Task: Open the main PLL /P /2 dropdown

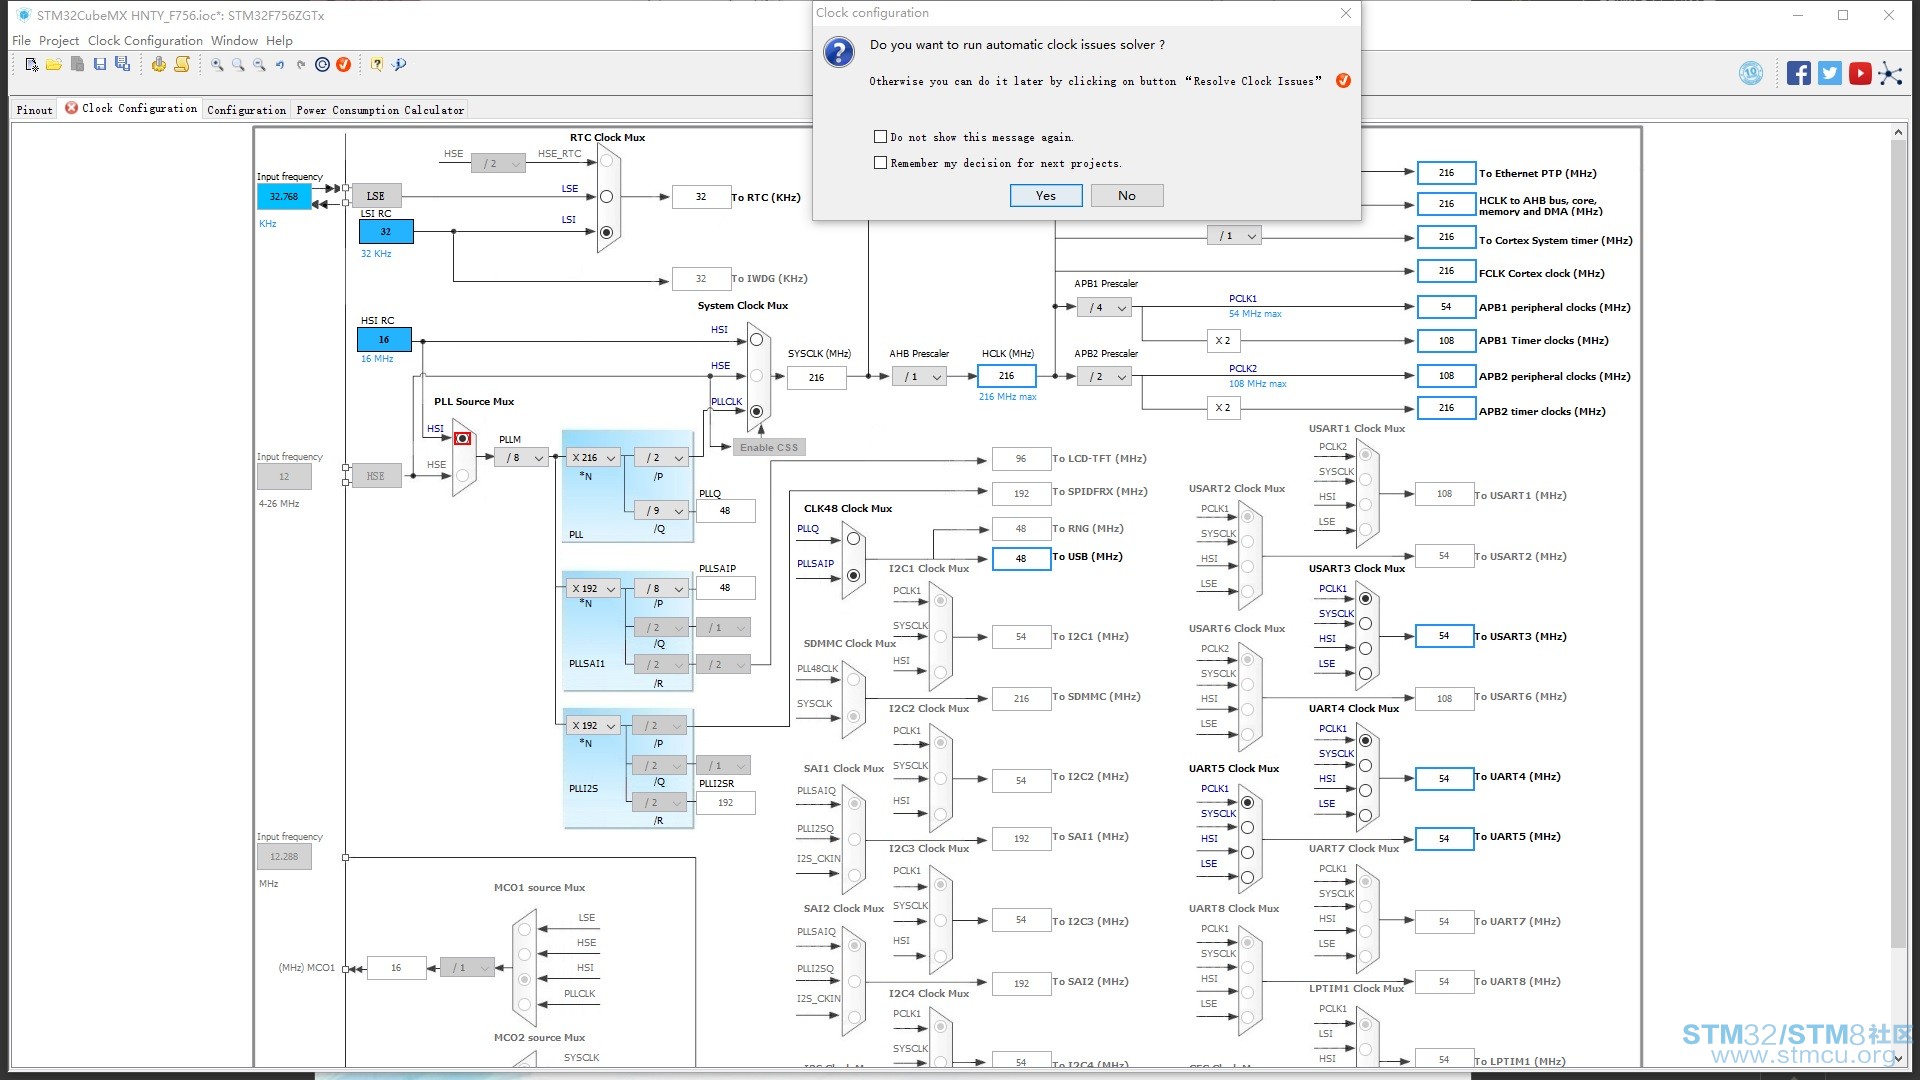Action: pyautogui.click(x=662, y=458)
